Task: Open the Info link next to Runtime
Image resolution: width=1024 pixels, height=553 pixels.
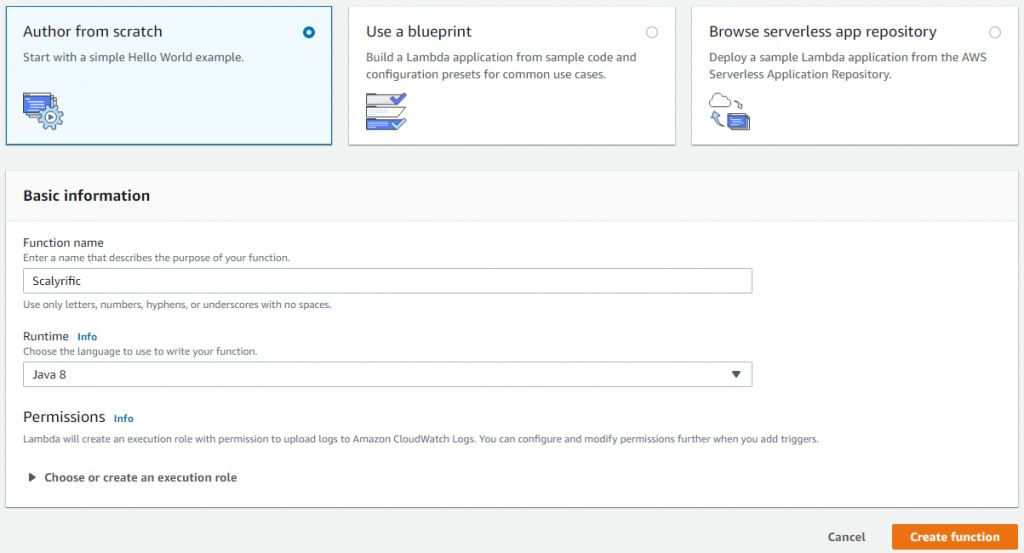Action: click(87, 337)
